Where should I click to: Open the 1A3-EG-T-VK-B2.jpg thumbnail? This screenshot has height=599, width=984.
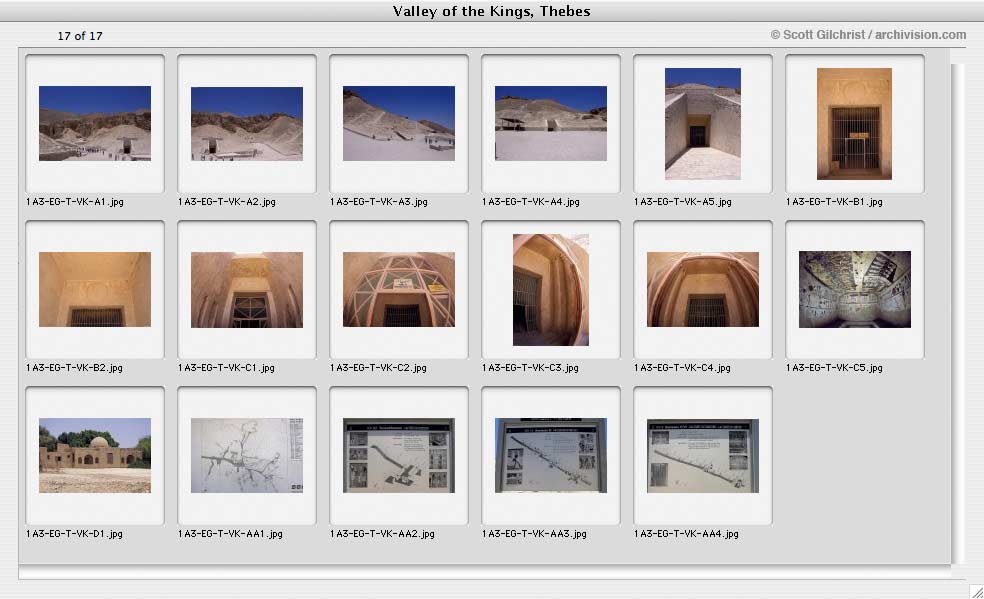tap(95, 289)
